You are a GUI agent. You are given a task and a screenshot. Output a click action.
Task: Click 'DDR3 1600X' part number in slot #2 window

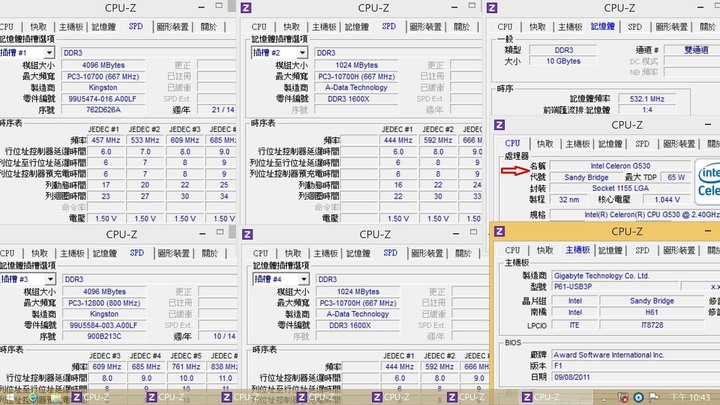click(356, 99)
